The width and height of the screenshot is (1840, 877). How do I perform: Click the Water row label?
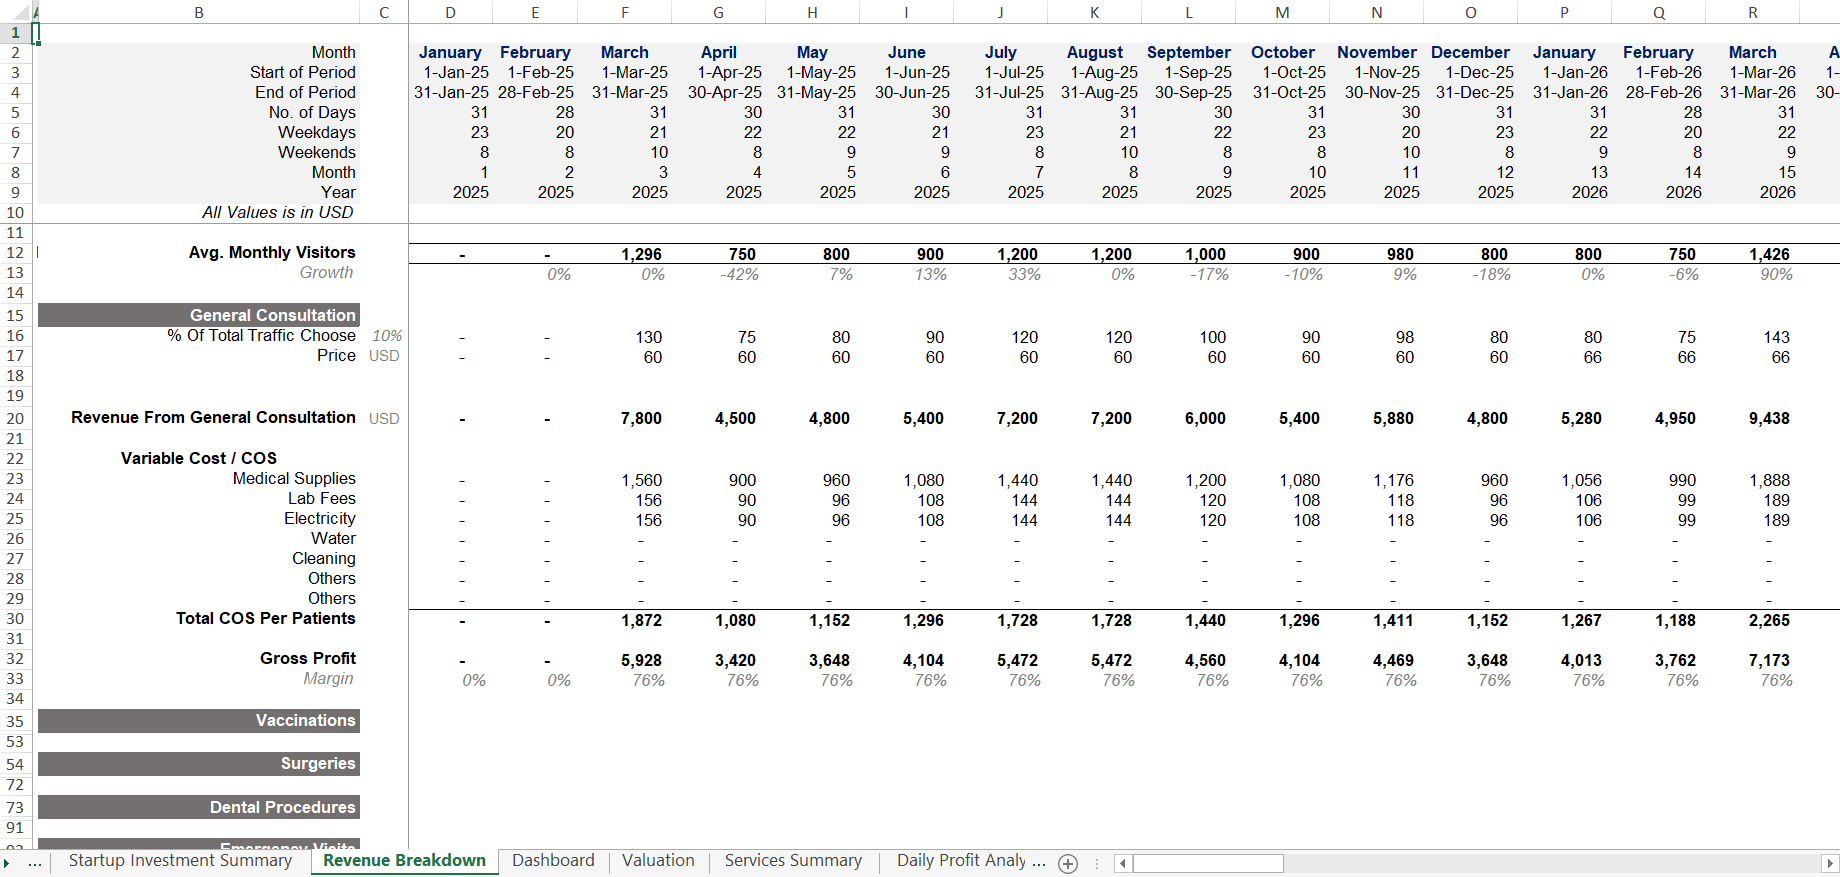pos(333,539)
